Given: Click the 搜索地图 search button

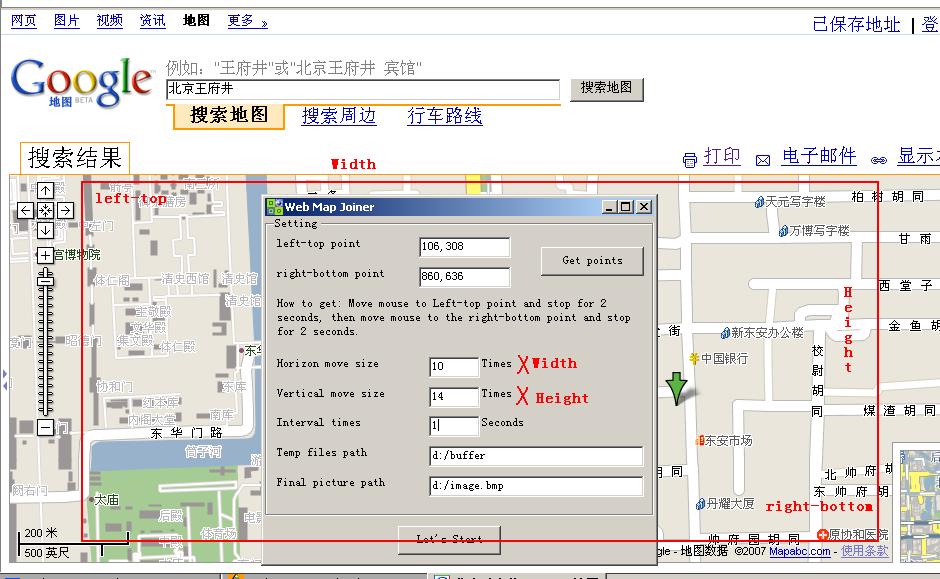Looking at the screenshot, I should (x=606, y=89).
